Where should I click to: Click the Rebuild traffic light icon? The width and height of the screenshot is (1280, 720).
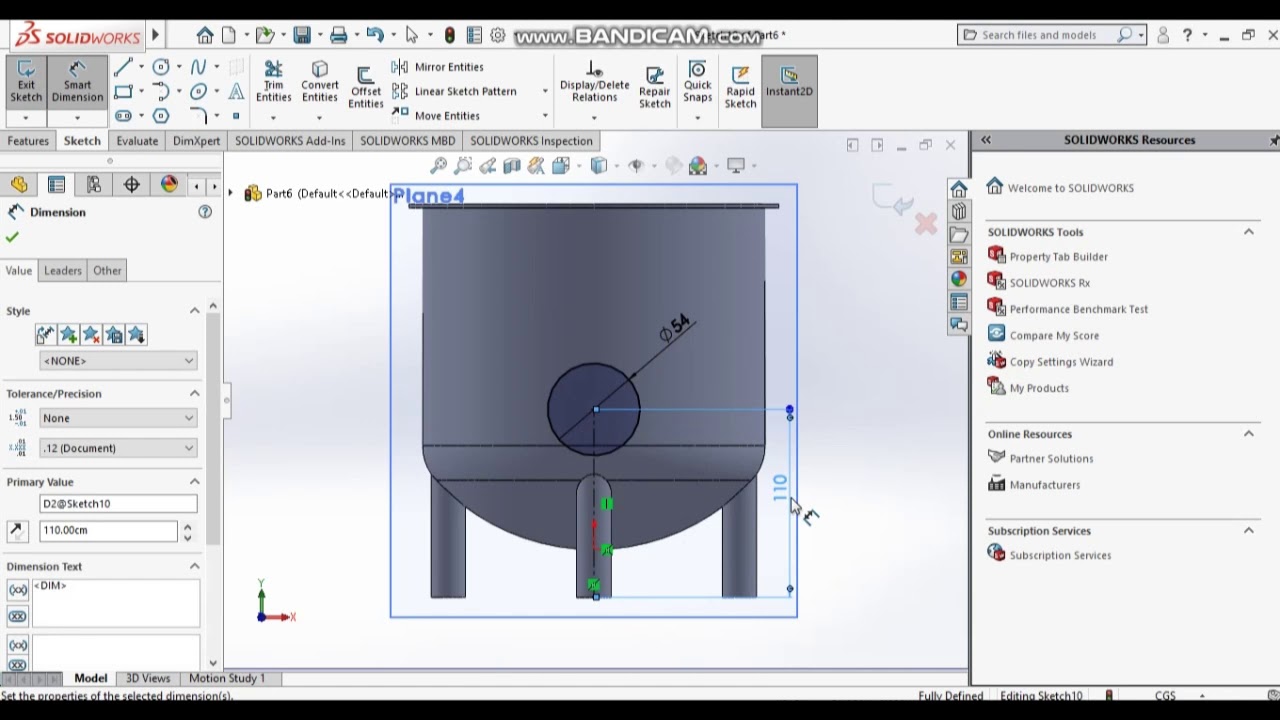point(450,35)
